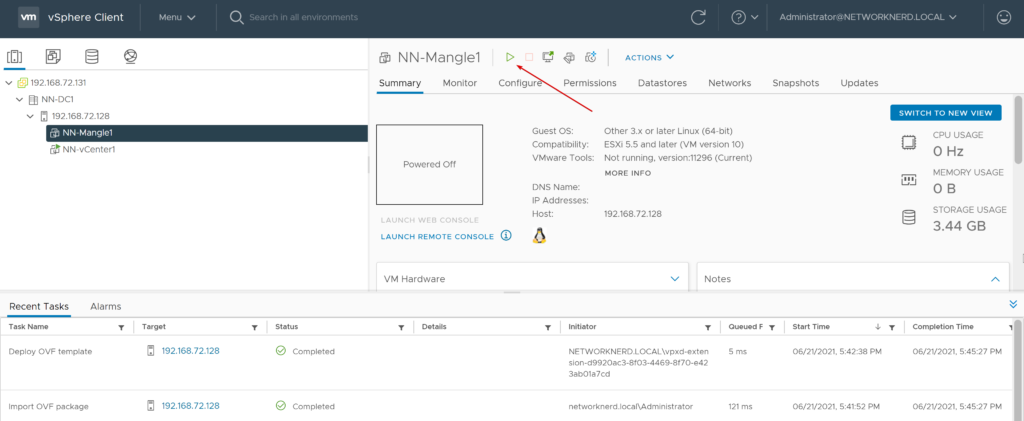
Task: Open the Import OVF package target 192.168.72.128
Action: coord(191,405)
